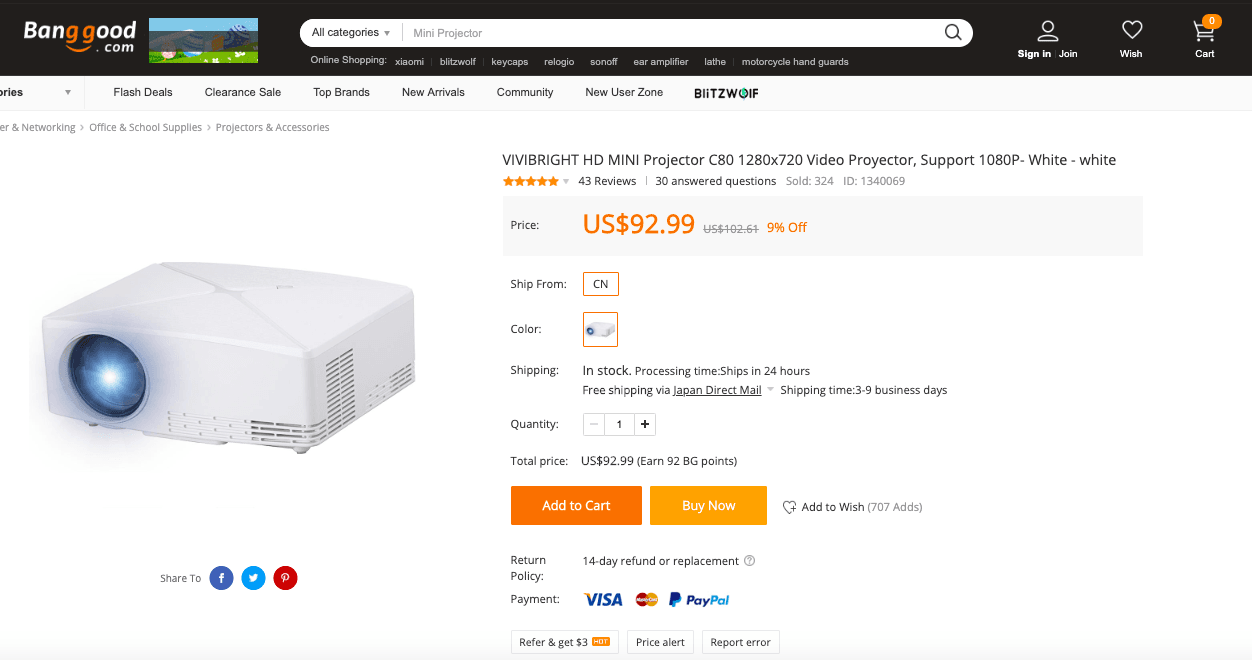Open the Flash Deals menu item
1252x660 pixels.
coord(142,92)
